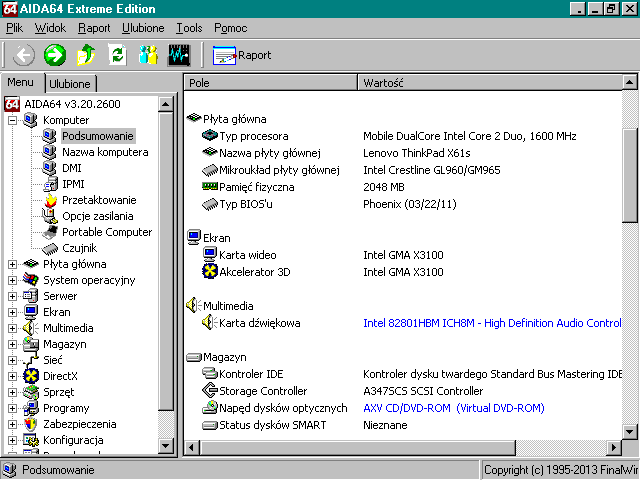Expand the Serwer tree node
The image size is (640, 480).
pyautogui.click(x=13, y=296)
